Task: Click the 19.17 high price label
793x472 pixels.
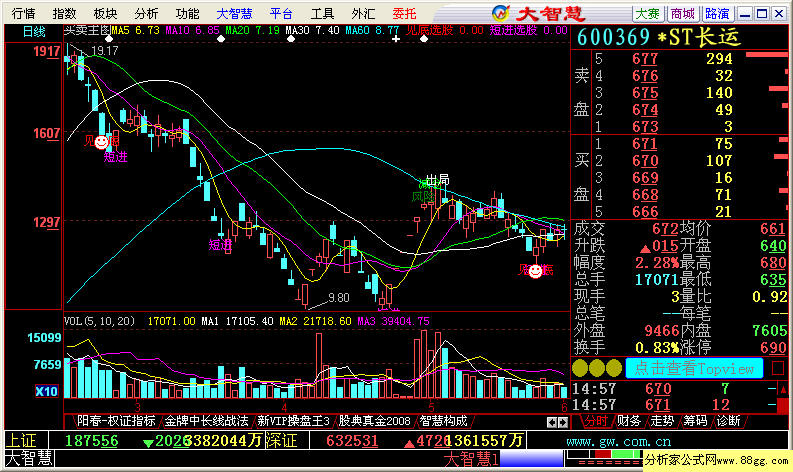Action: pyautogui.click(x=105, y=51)
